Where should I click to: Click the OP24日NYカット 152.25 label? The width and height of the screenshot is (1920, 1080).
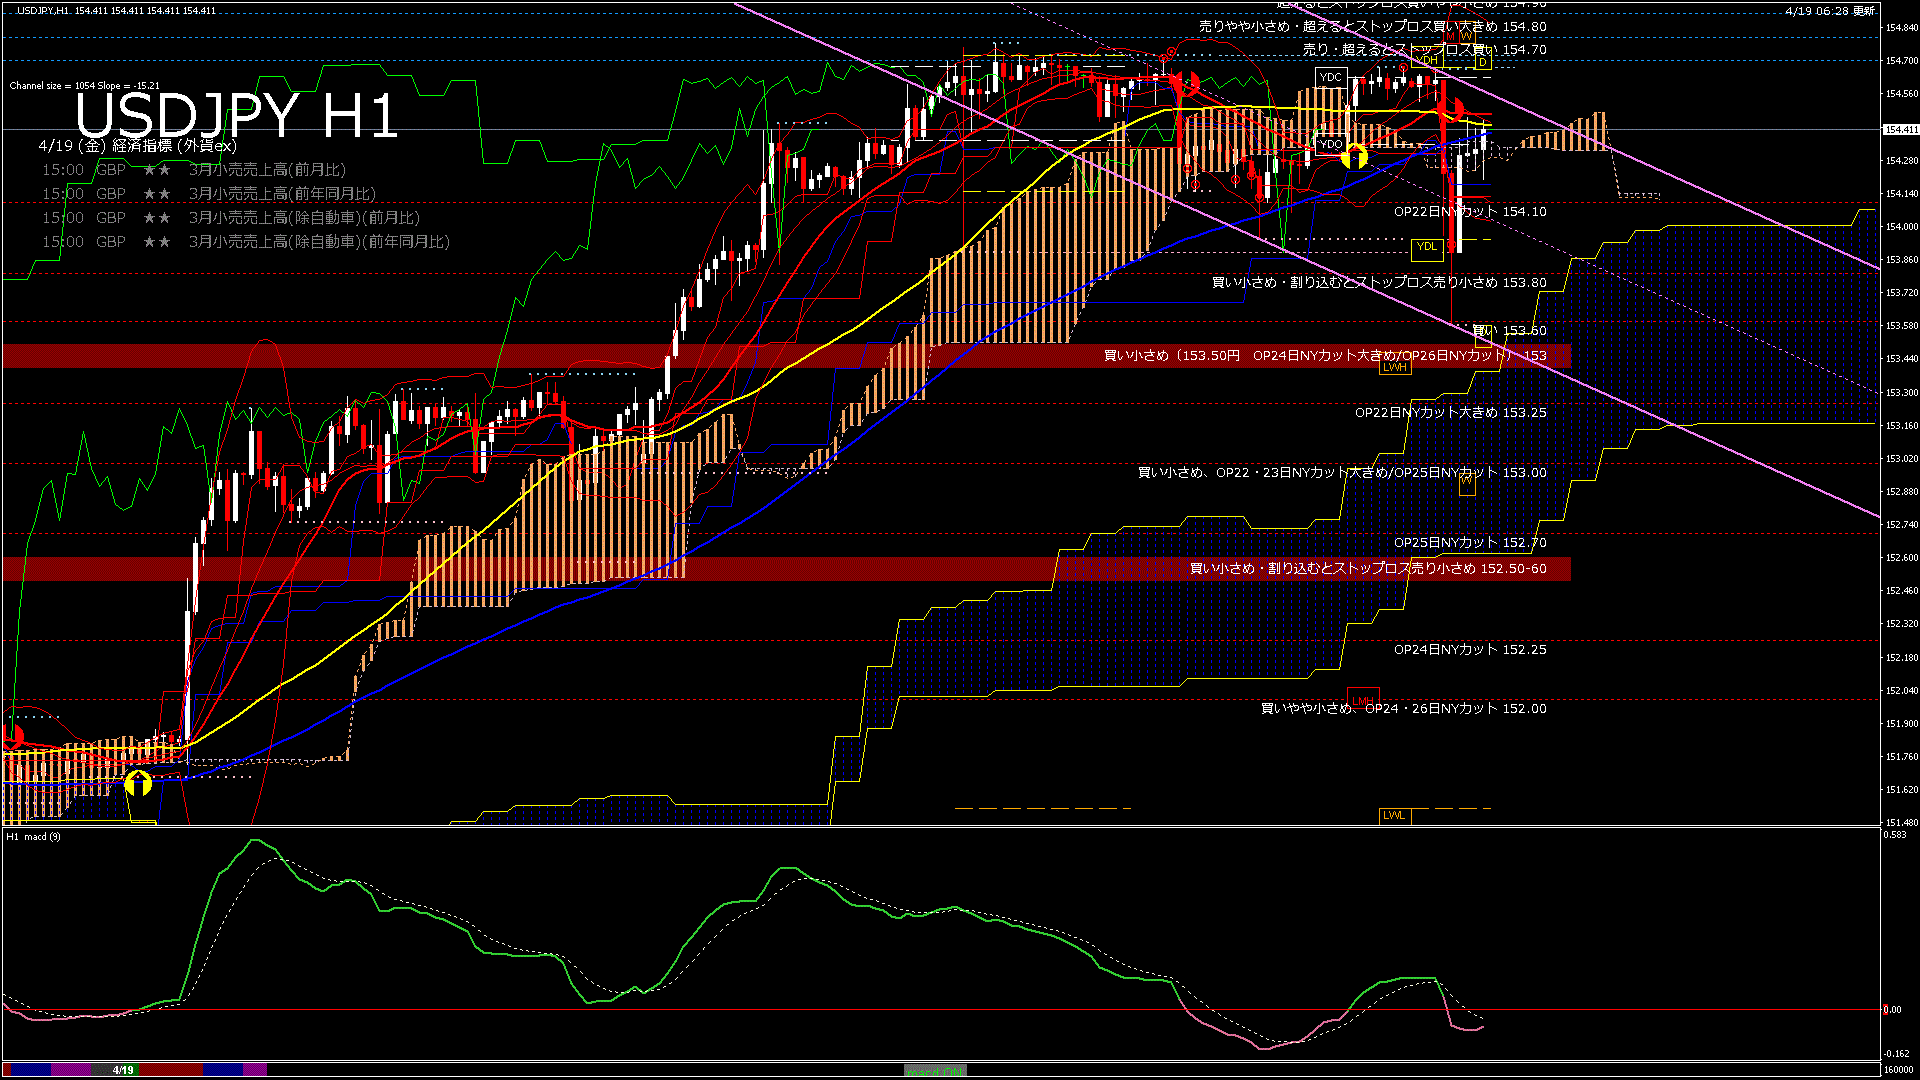pyautogui.click(x=1470, y=650)
